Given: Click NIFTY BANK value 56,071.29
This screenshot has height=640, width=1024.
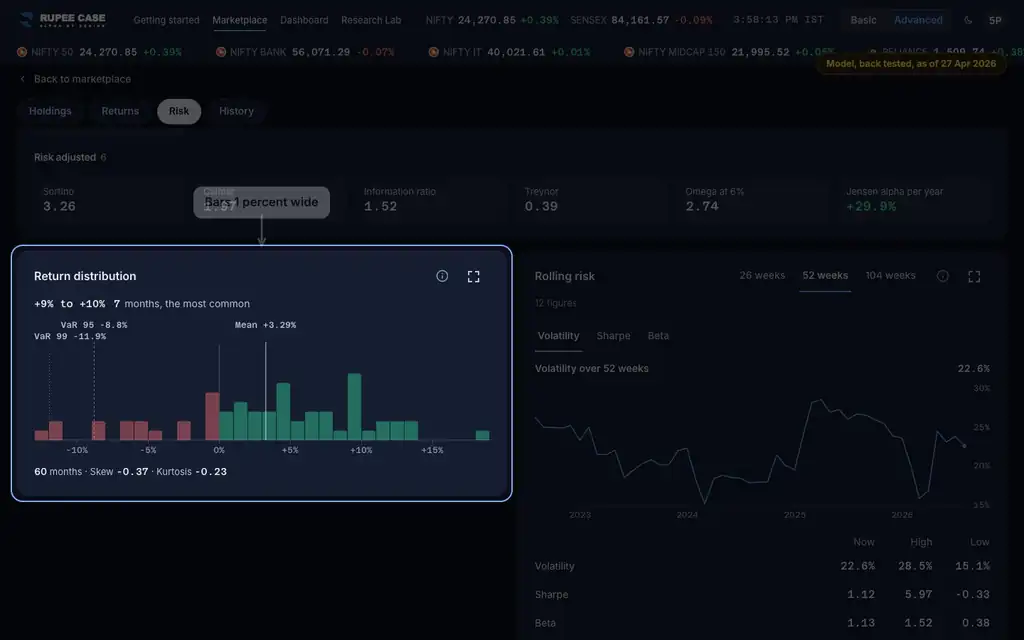Looking at the screenshot, I should coord(321,52).
